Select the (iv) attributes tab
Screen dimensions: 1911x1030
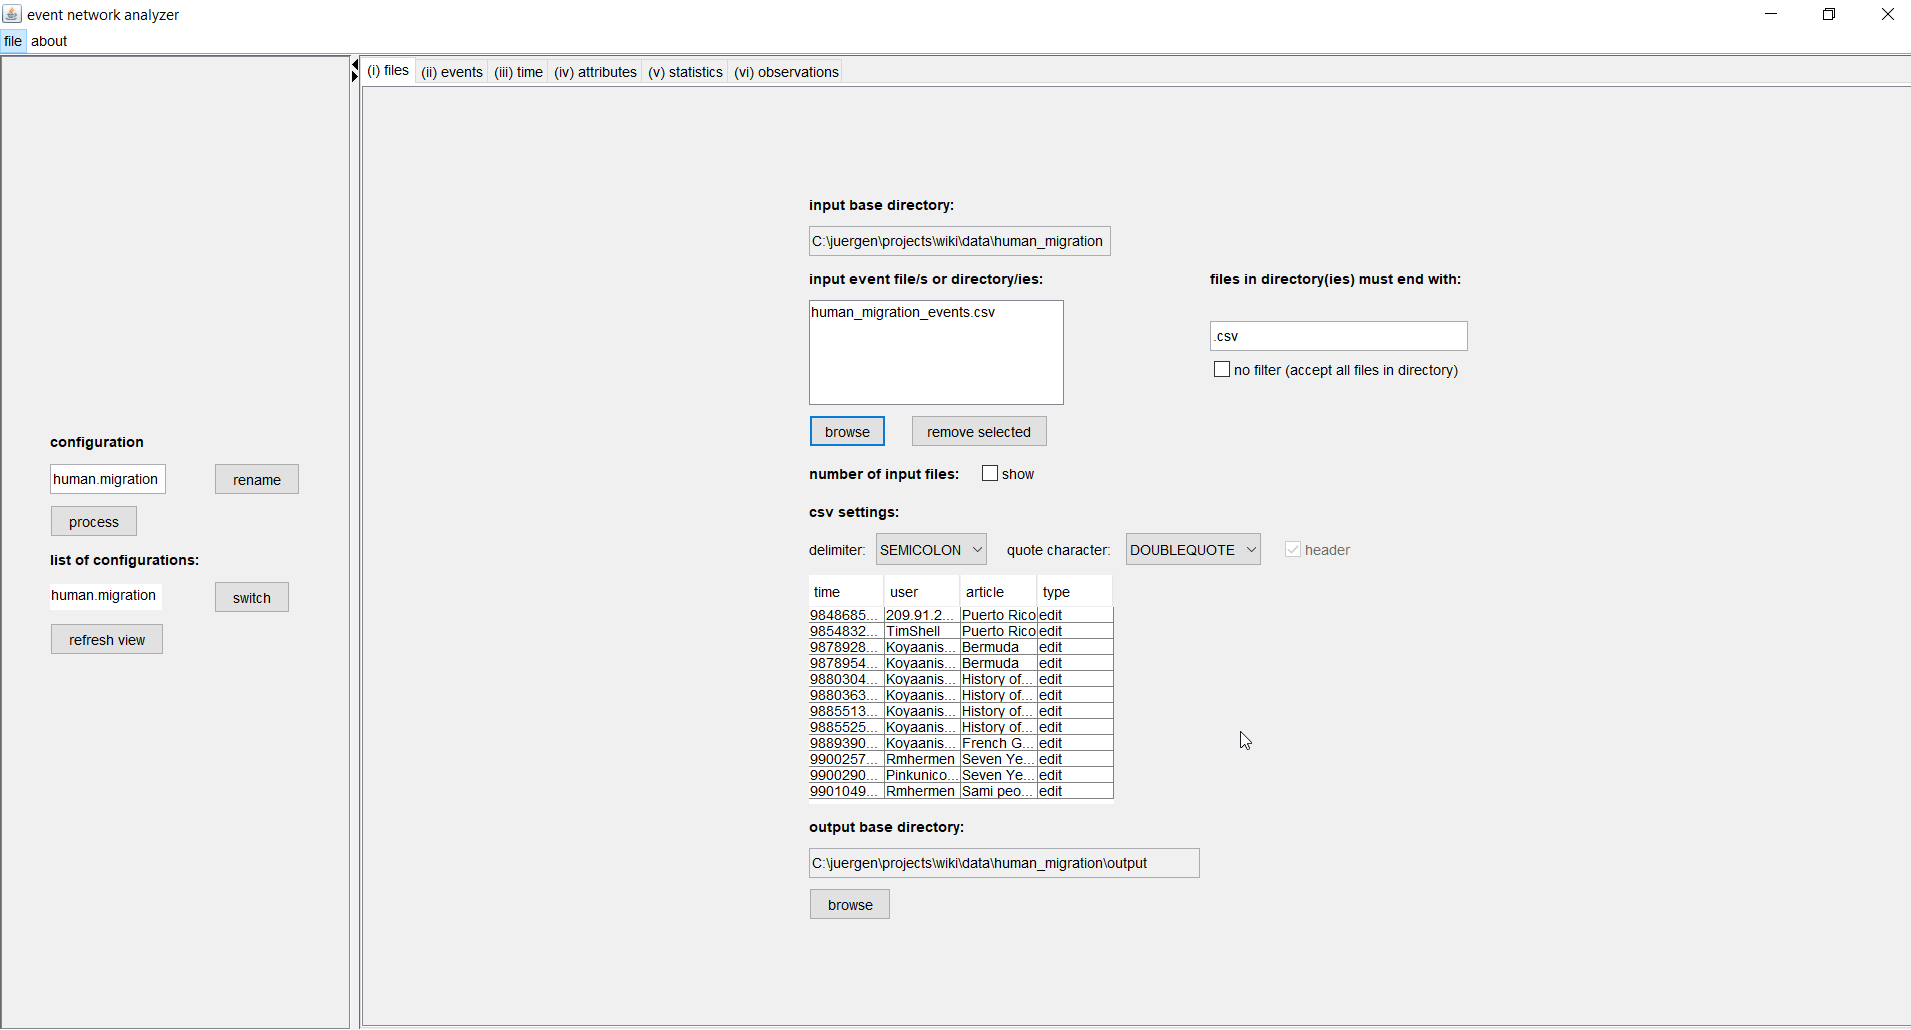pos(595,72)
